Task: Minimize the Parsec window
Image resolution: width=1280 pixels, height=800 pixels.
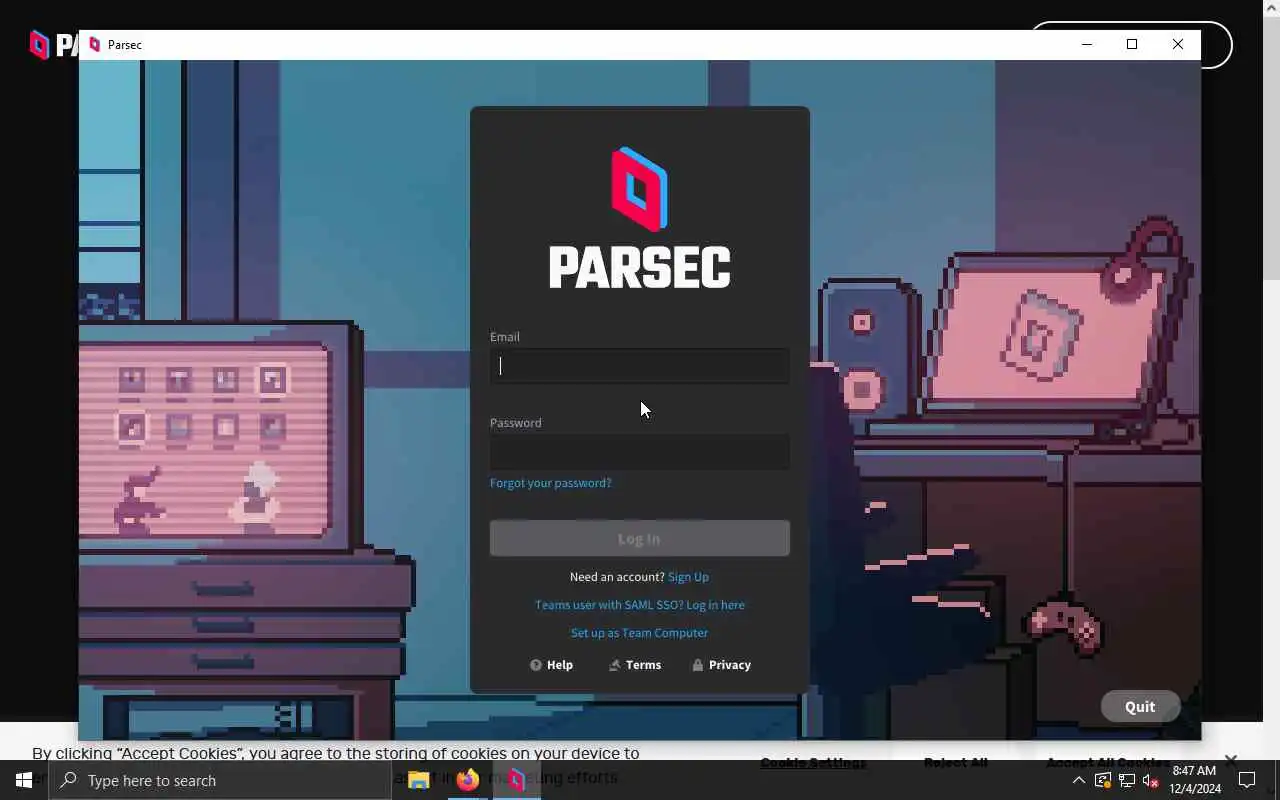Action: (x=1086, y=44)
